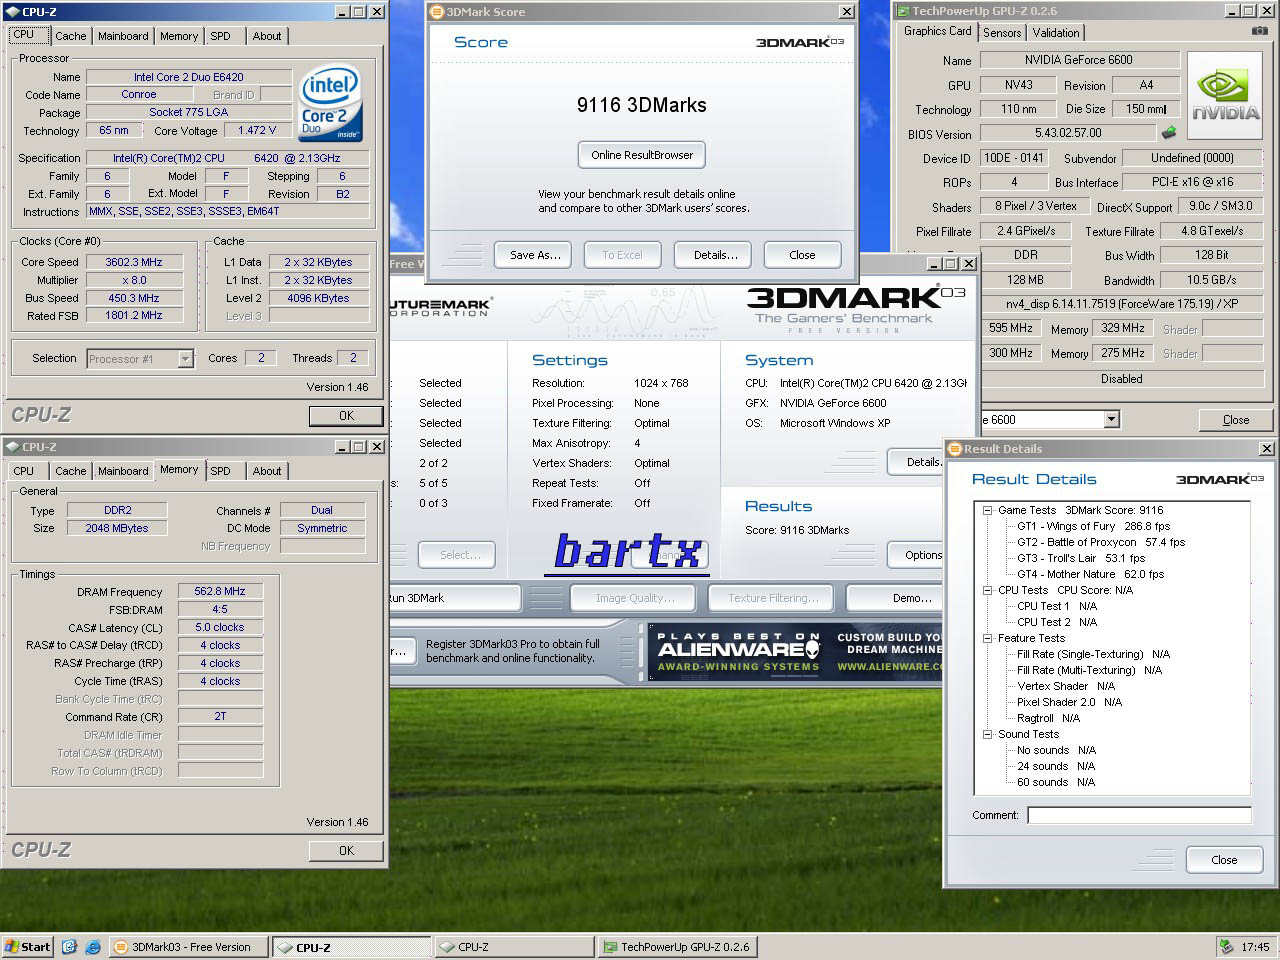Click OK in the top CPU-Z window

pyautogui.click(x=346, y=416)
